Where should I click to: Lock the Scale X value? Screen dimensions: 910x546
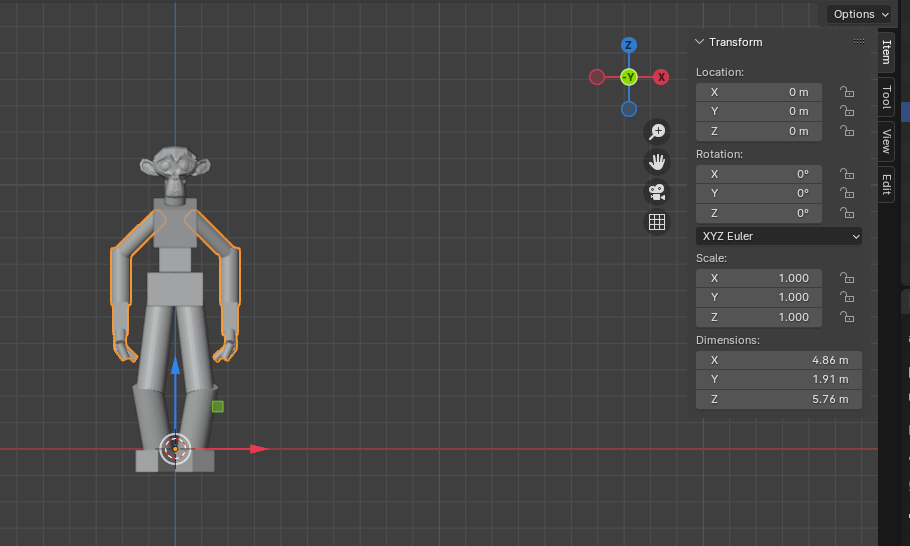point(847,278)
